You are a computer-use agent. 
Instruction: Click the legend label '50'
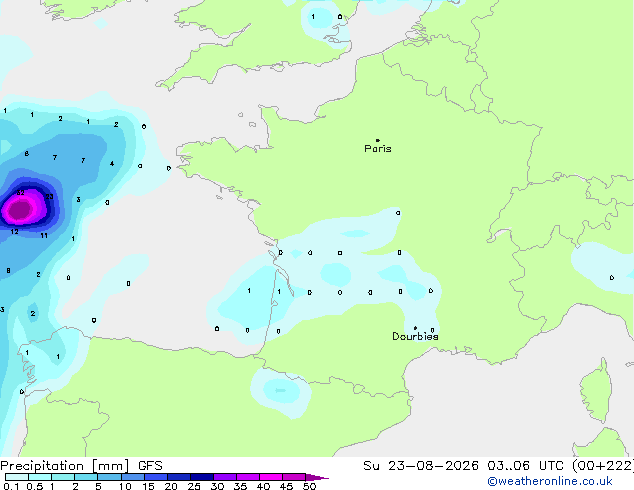click(x=310, y=486)
